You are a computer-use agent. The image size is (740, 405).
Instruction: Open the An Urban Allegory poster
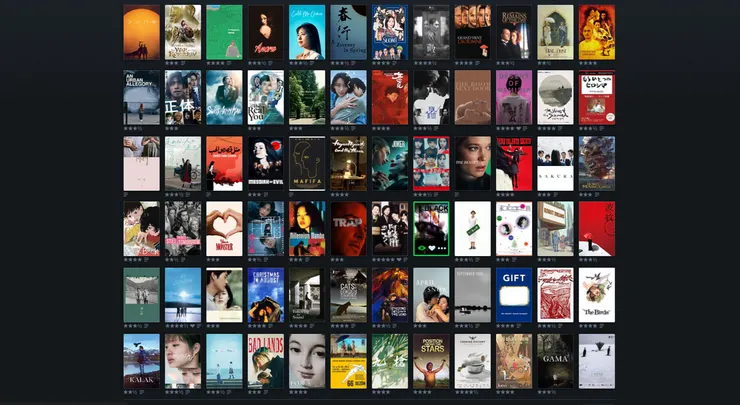pos(142,97)
